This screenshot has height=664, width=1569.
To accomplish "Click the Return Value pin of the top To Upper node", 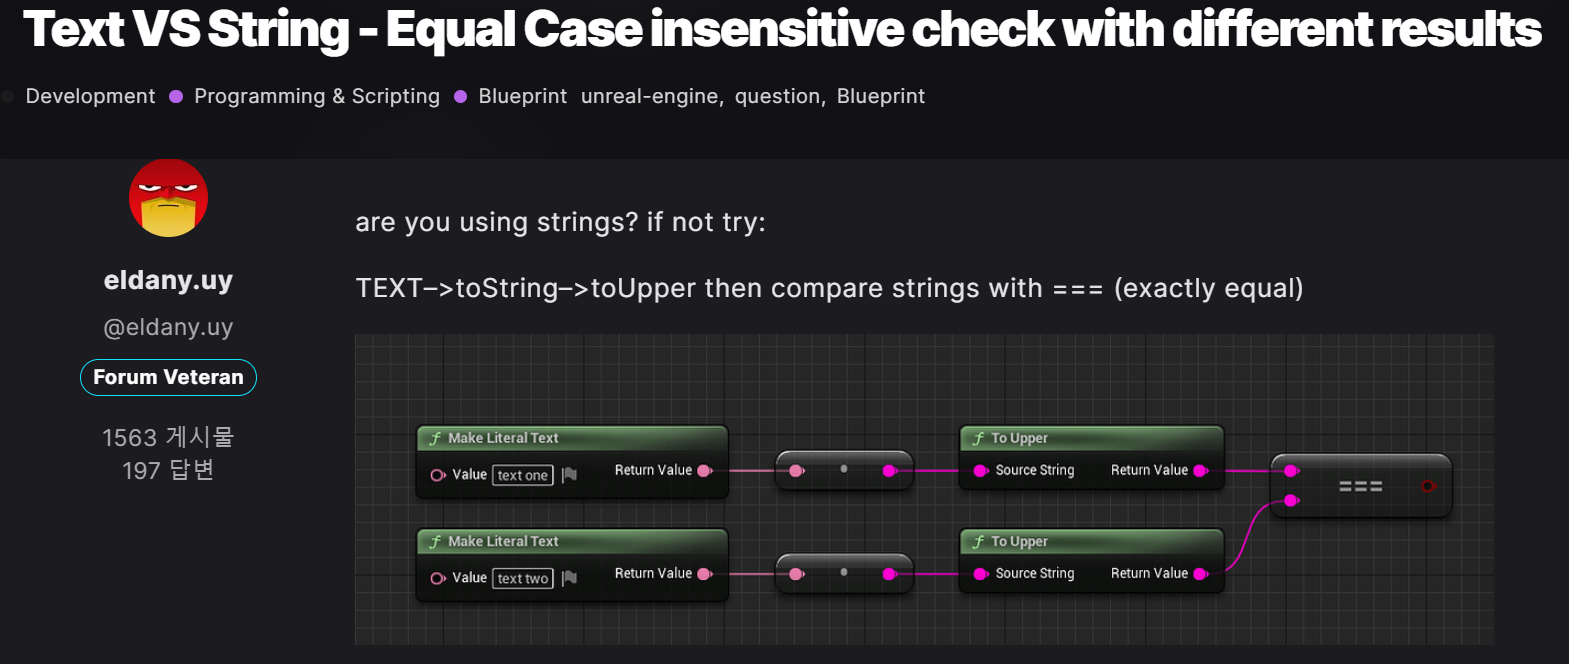I will 1200,470.
